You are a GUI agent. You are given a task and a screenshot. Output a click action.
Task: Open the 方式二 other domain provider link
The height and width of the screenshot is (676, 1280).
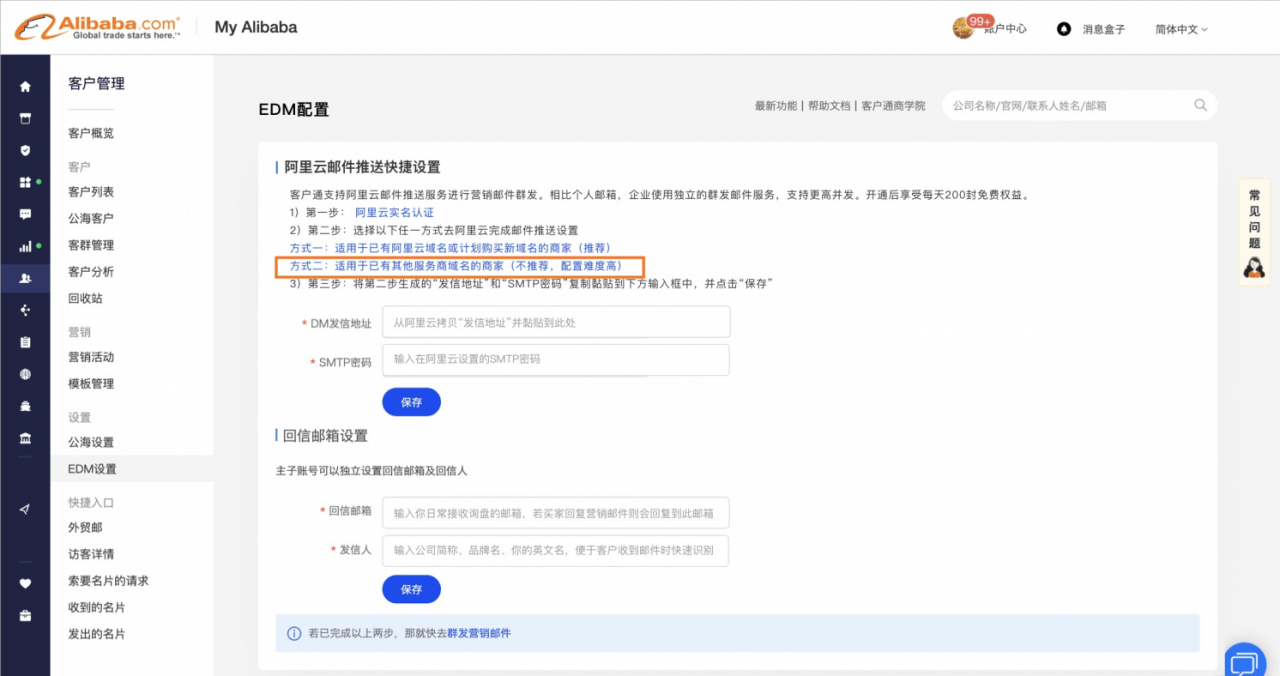point(456,266)
